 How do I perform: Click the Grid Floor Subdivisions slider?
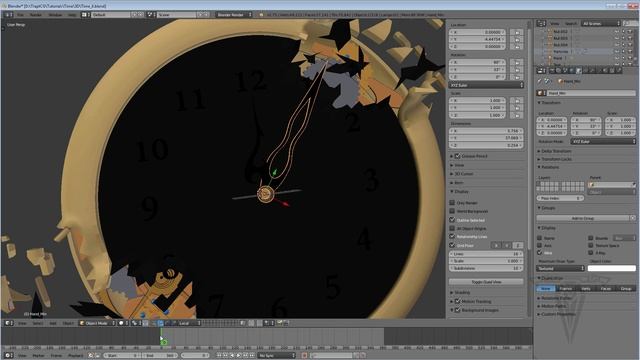click(486, 268)
